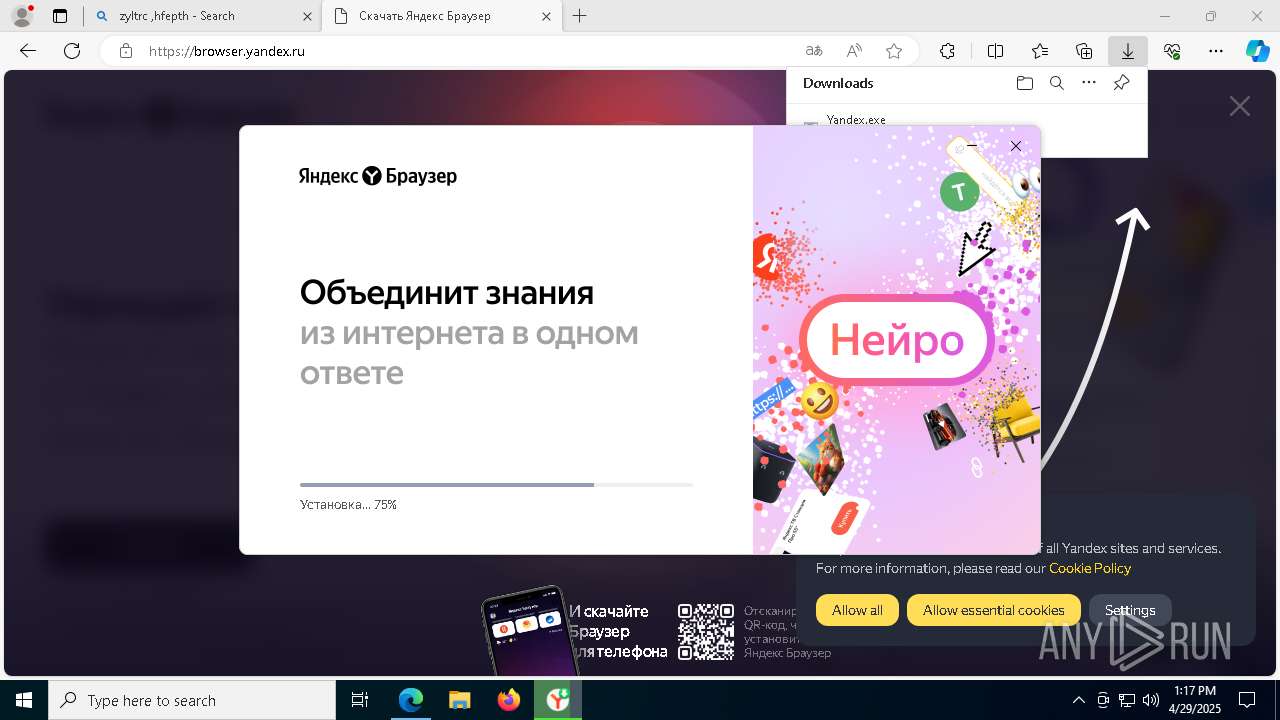This screenshot has width=1280, height=720.
Task: Open more options in Downloads panel
Action: [x=1089, y=83]
